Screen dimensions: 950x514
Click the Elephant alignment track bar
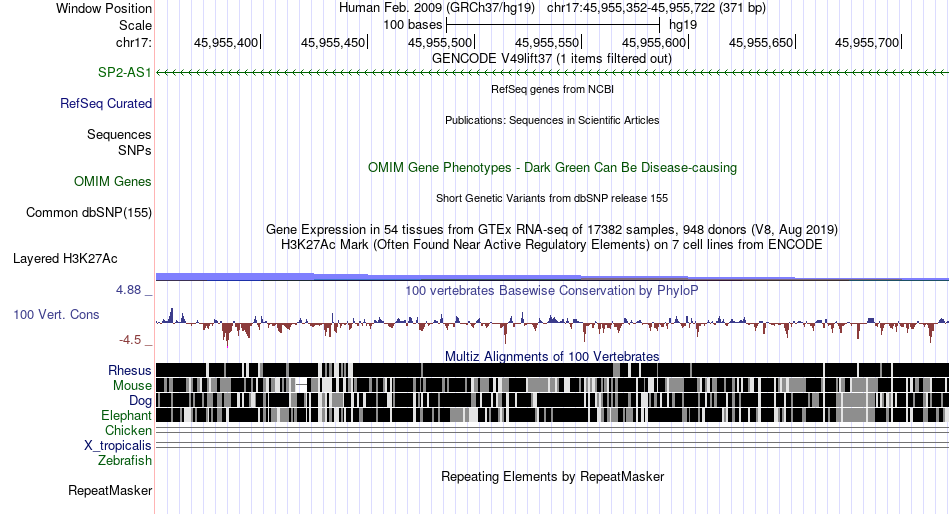point(553,415)
